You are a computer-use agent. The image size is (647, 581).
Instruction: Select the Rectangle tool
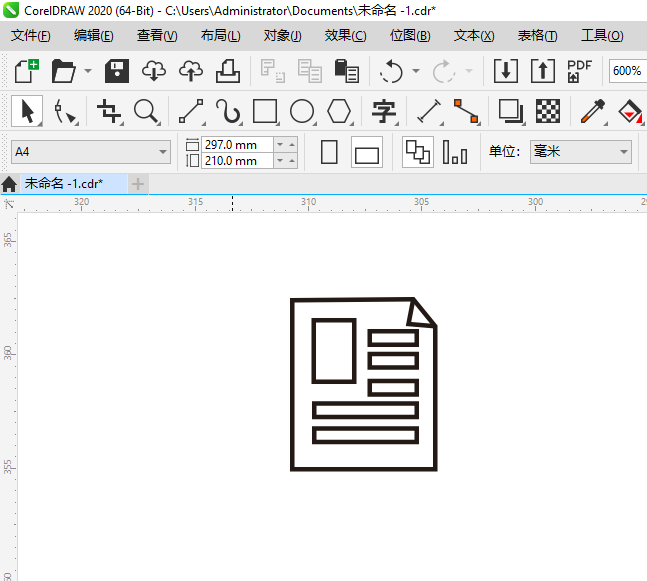coord(265,111)
